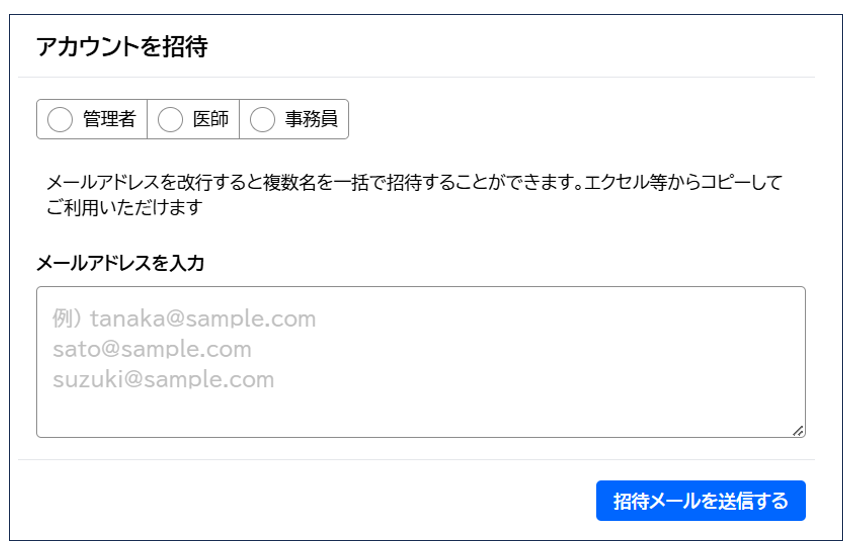Click empty space below suzuki@sample.com in textarea
Viewport: 853px width, 555px height.
tap(300, 415)
